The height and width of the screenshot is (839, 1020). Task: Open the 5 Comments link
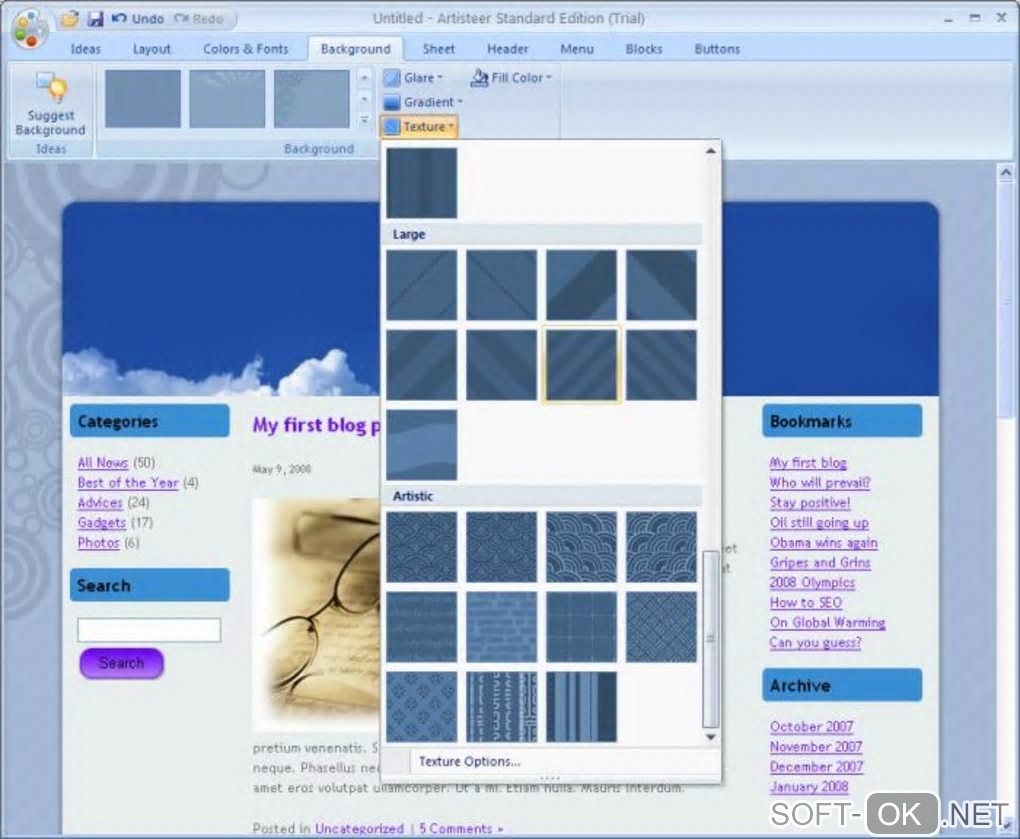(461, 829)
